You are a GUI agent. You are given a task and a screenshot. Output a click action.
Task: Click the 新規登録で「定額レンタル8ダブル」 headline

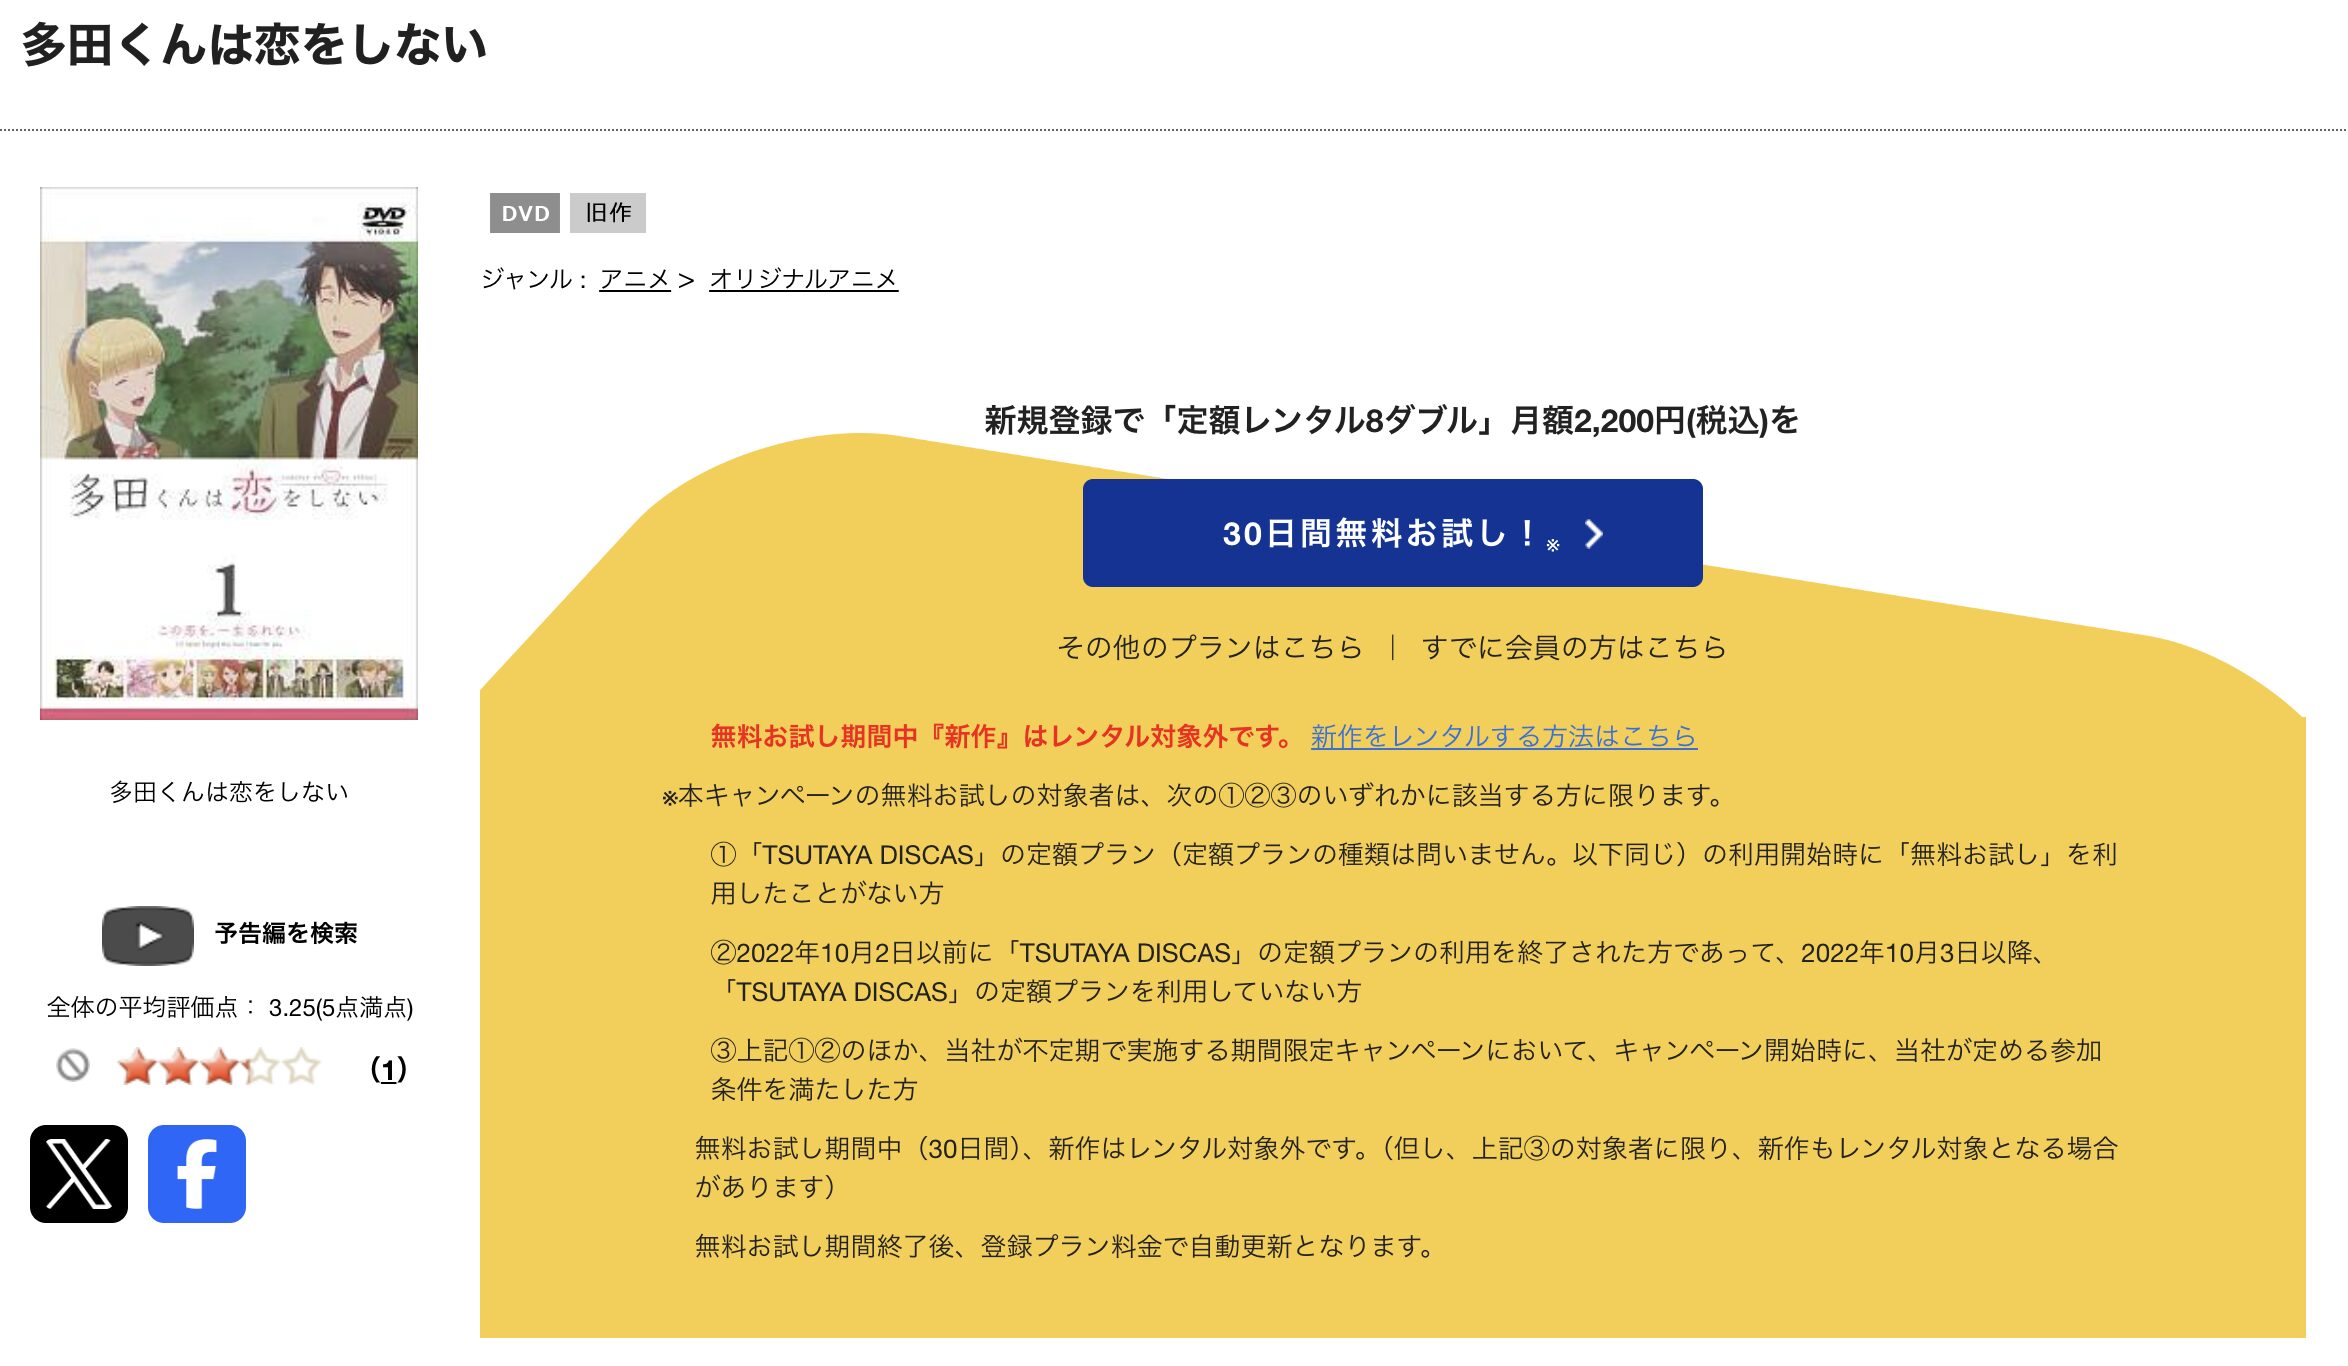click(x=1392, y=421)
